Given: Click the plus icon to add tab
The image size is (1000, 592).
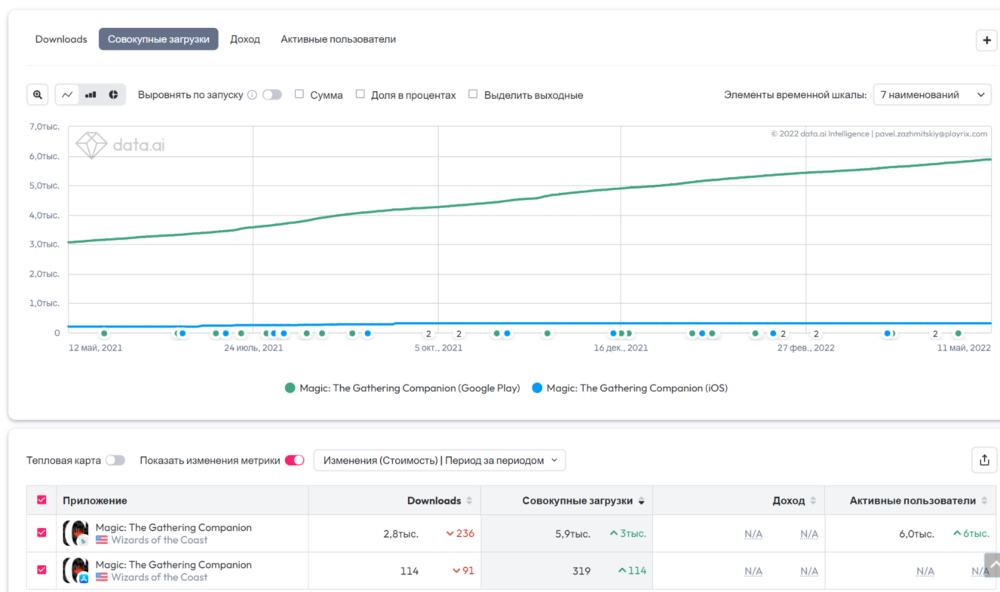Looking at the screenshot, I should coord(985,40).
